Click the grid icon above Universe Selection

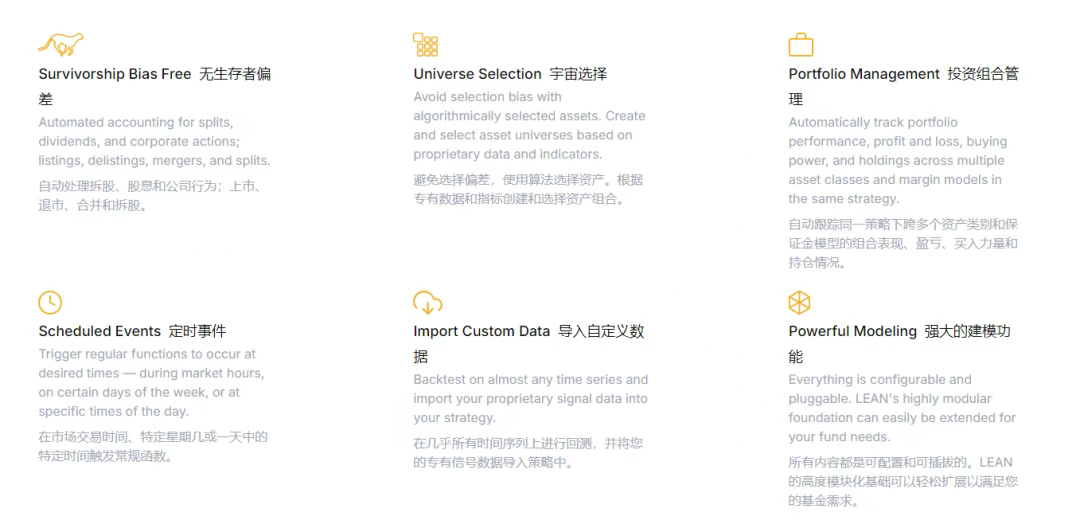point(426,44)
